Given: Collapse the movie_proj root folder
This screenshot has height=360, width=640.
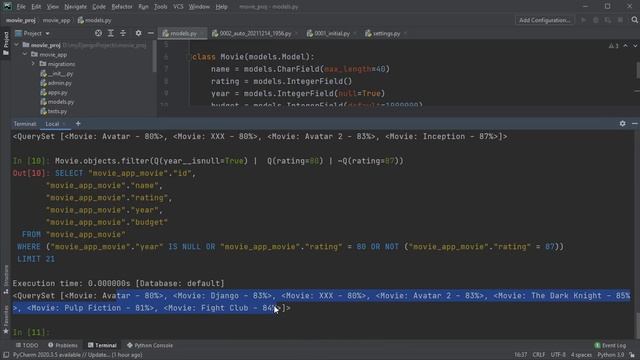Looking at the screenshot, I should (17, 45).
